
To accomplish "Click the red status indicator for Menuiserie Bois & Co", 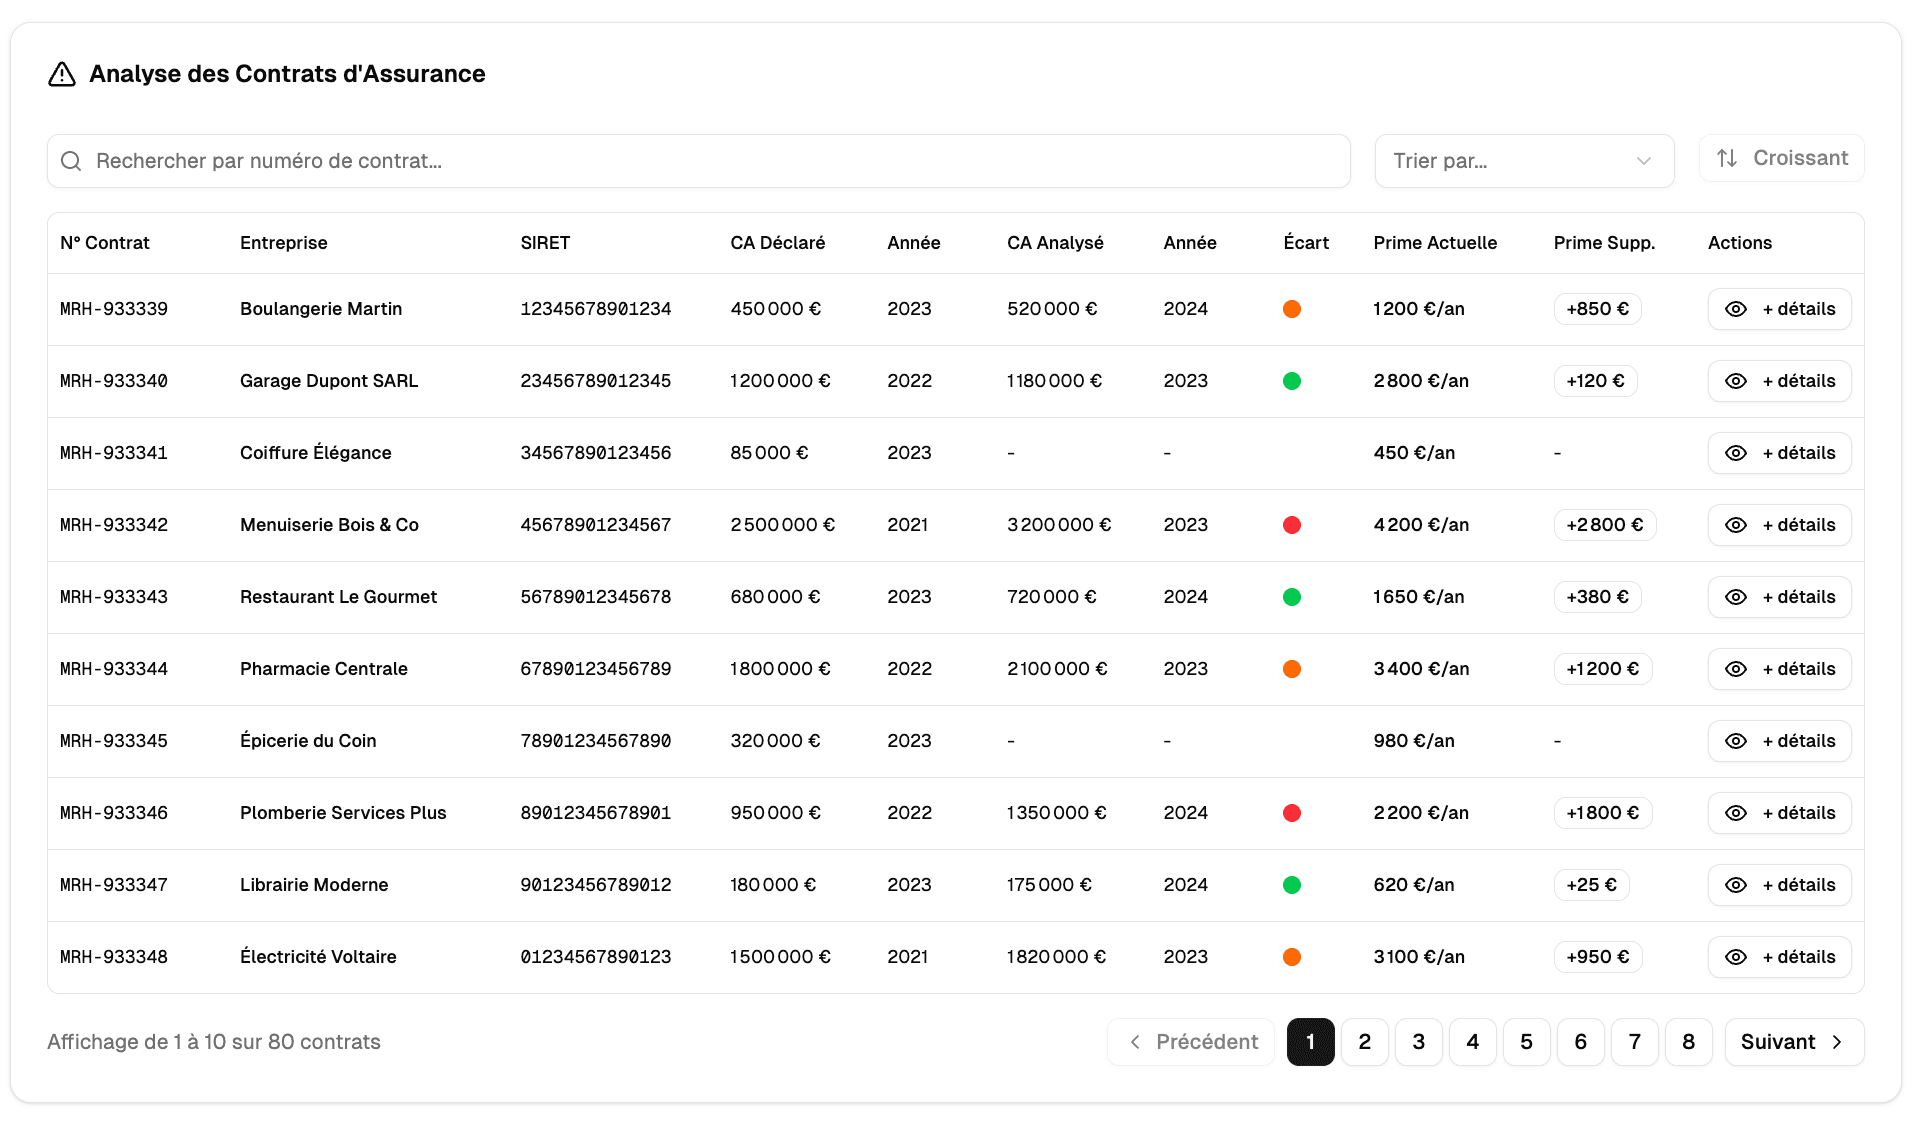I will [x=1294, y=525].
